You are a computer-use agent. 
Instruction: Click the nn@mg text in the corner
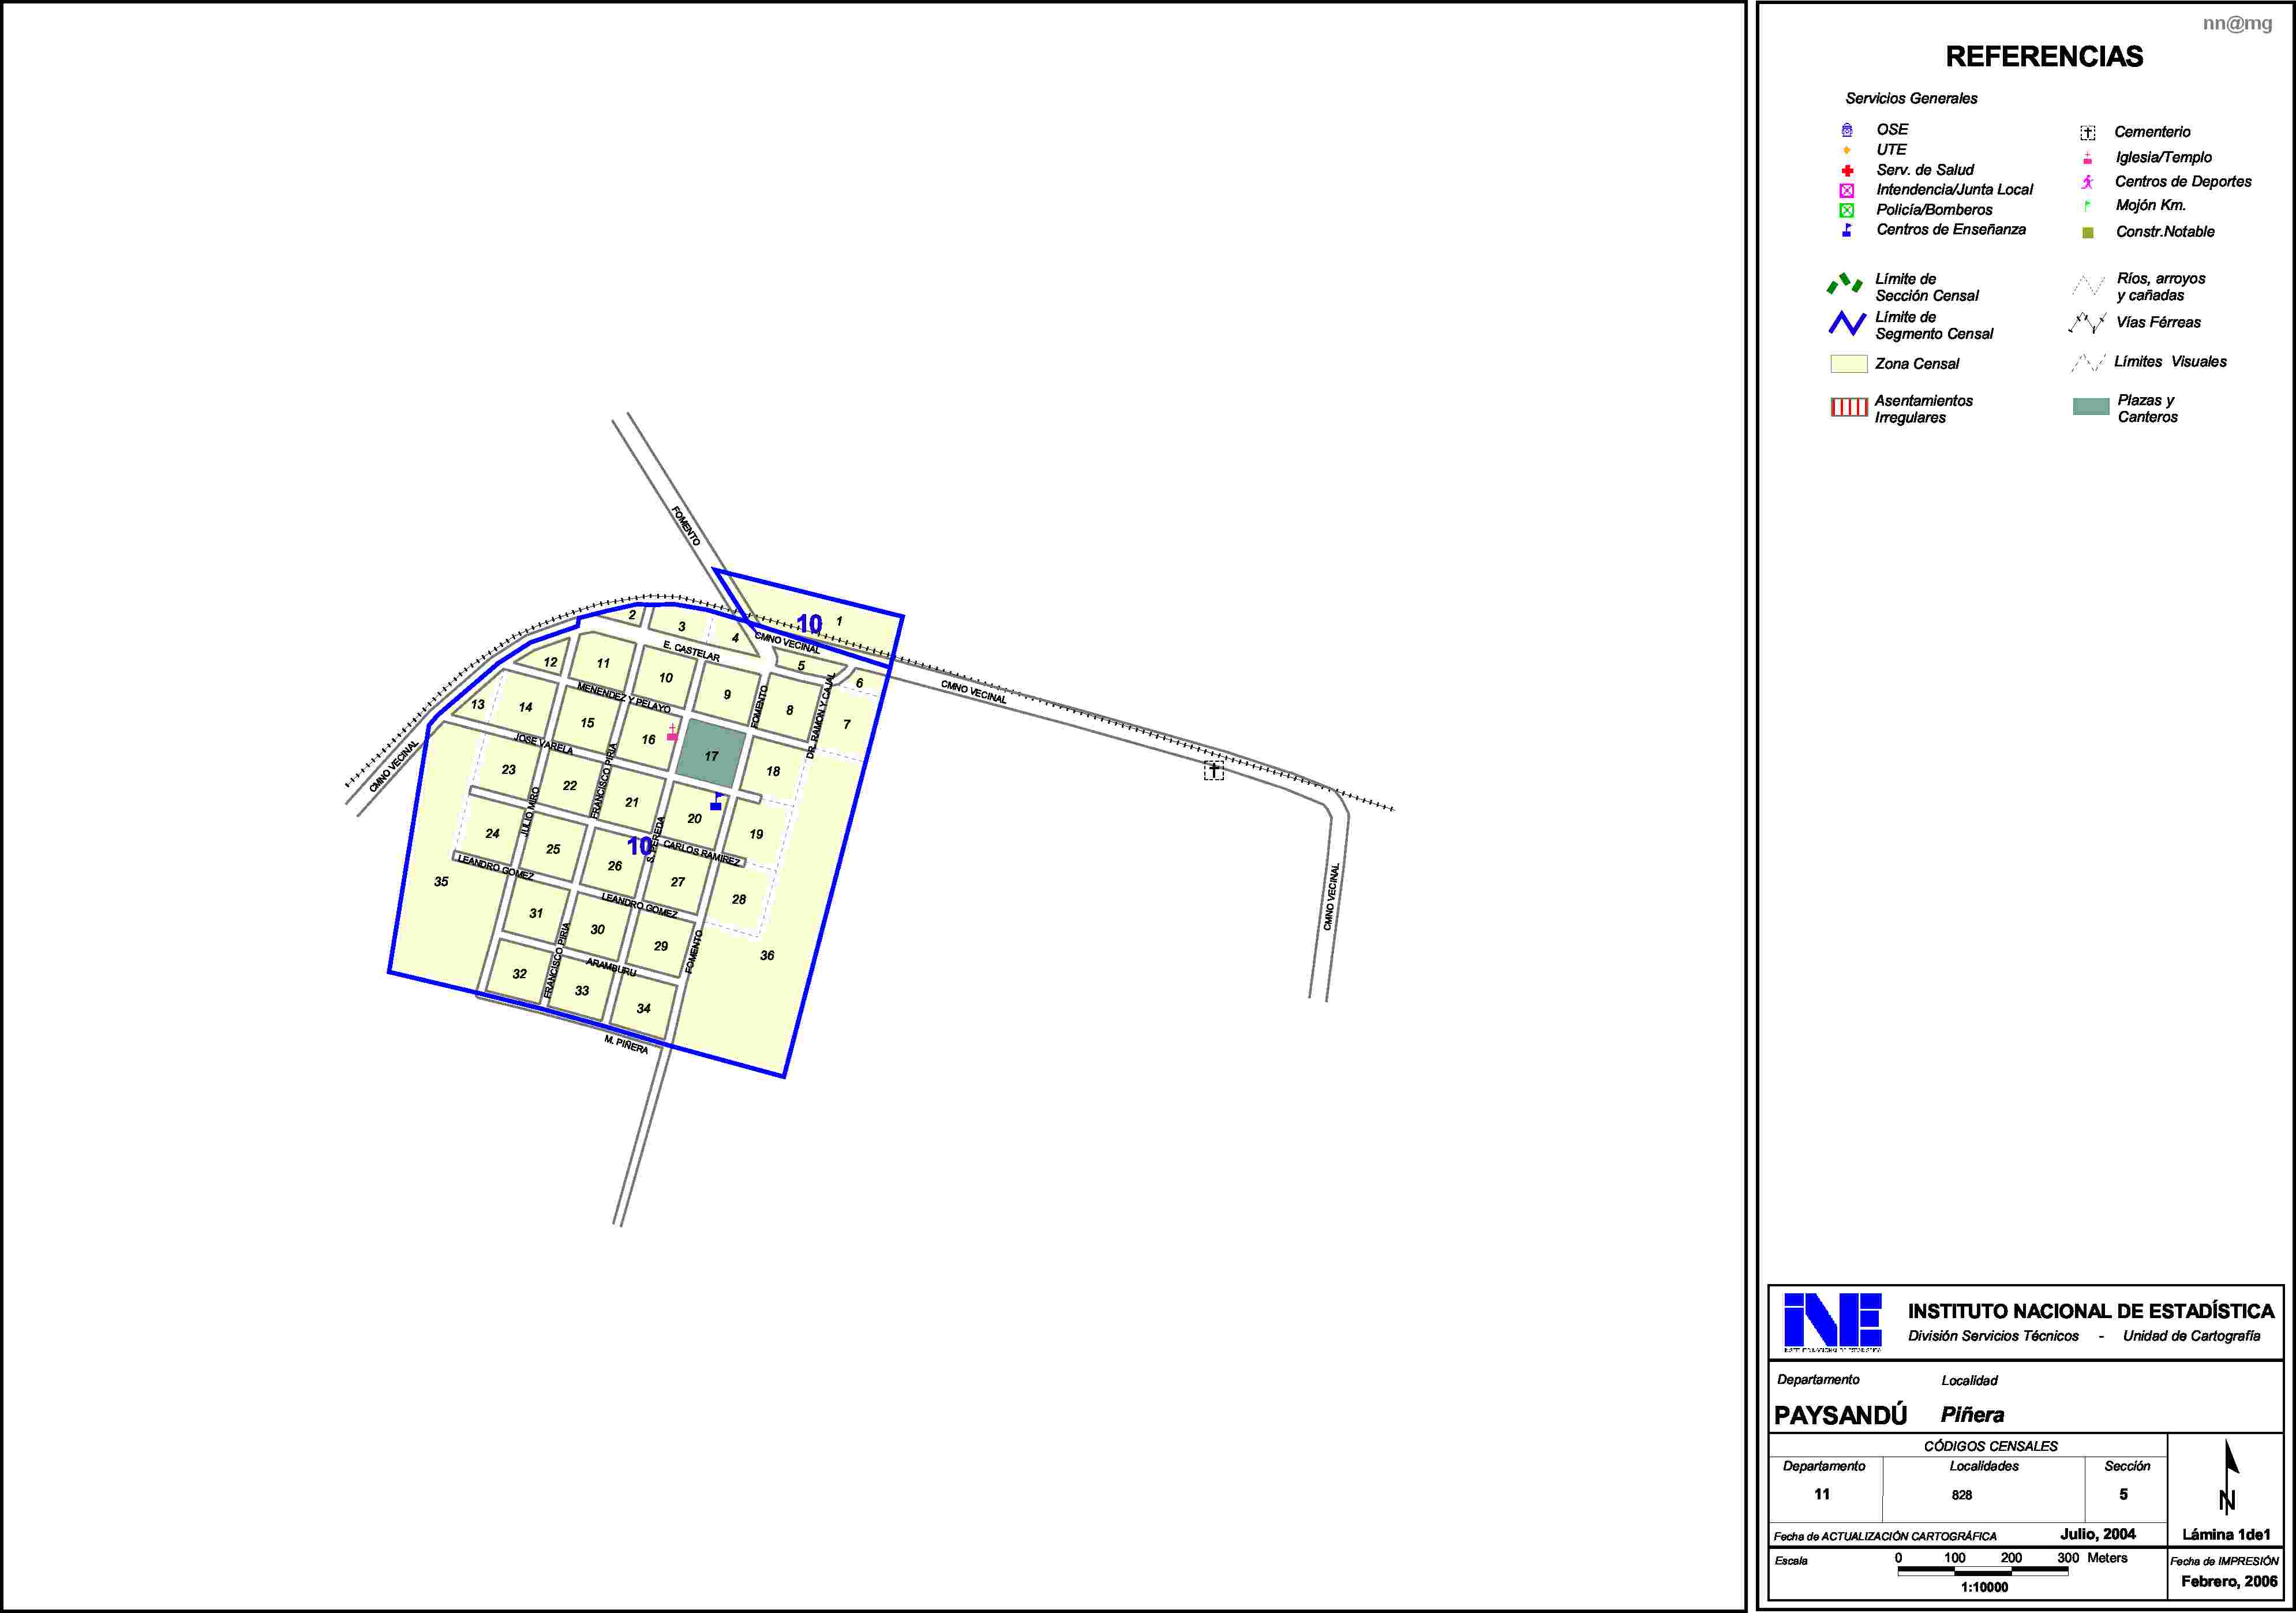[x=2237, y=23]
